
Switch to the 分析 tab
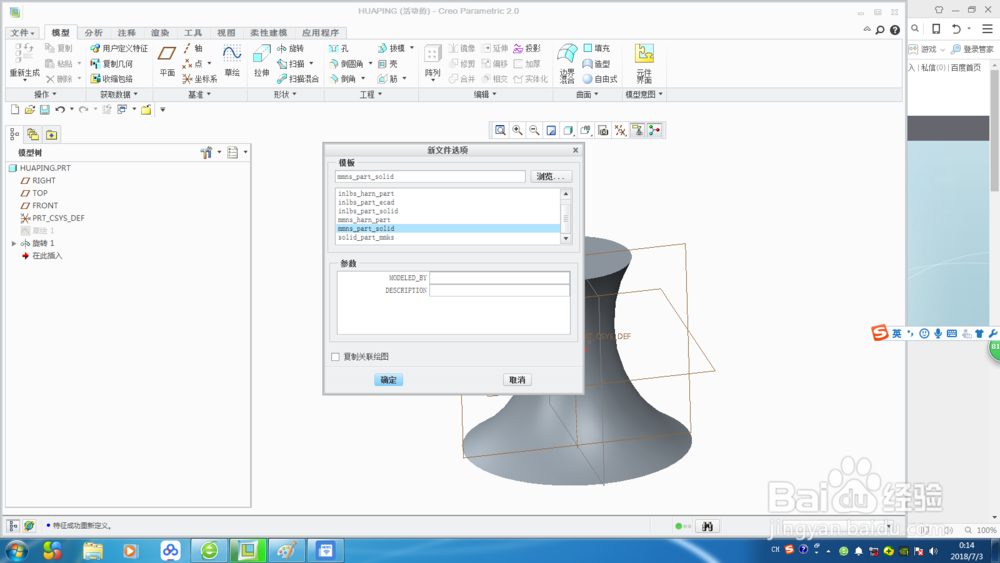point(94,33)
